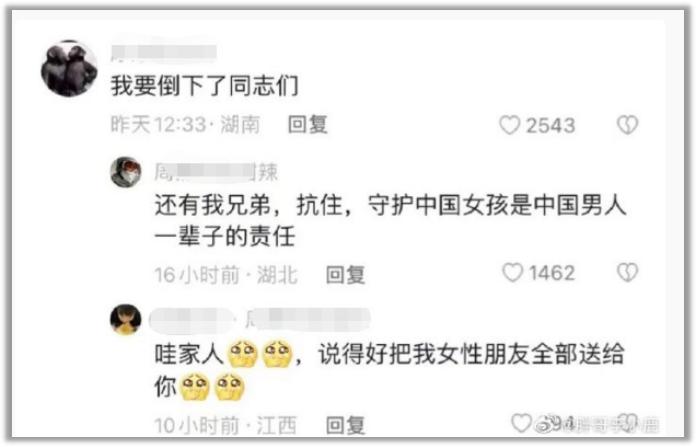
Task: Open the blurred username of top commenter
Action: 163,52
